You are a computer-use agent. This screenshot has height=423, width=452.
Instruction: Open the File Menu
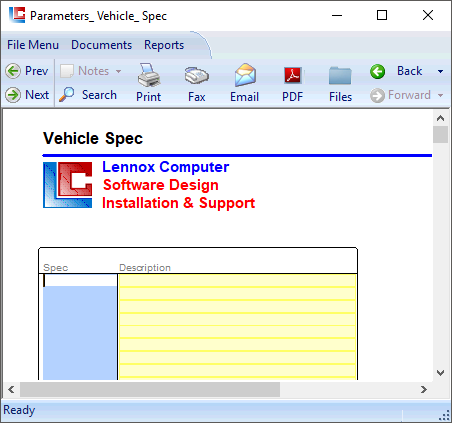click(x=33, y=45)
